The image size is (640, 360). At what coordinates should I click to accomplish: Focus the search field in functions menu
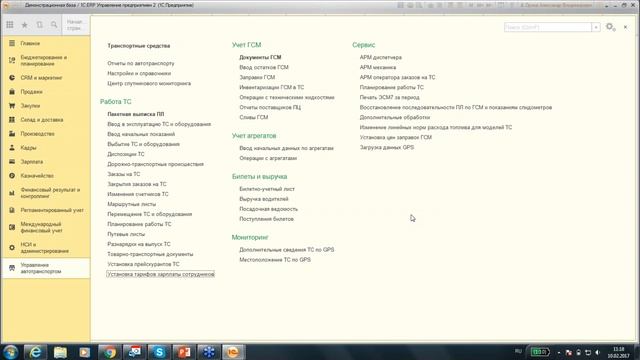548,27
